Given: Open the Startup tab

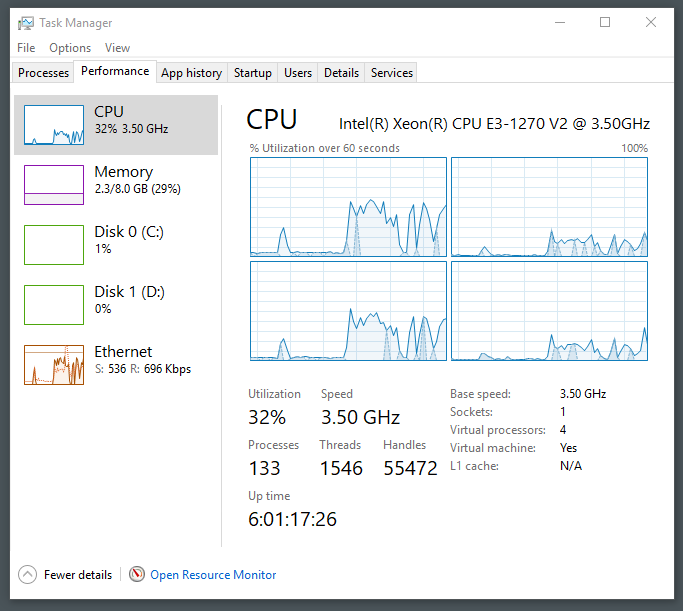Looking at the screenshot, I should tap(253, 73).
